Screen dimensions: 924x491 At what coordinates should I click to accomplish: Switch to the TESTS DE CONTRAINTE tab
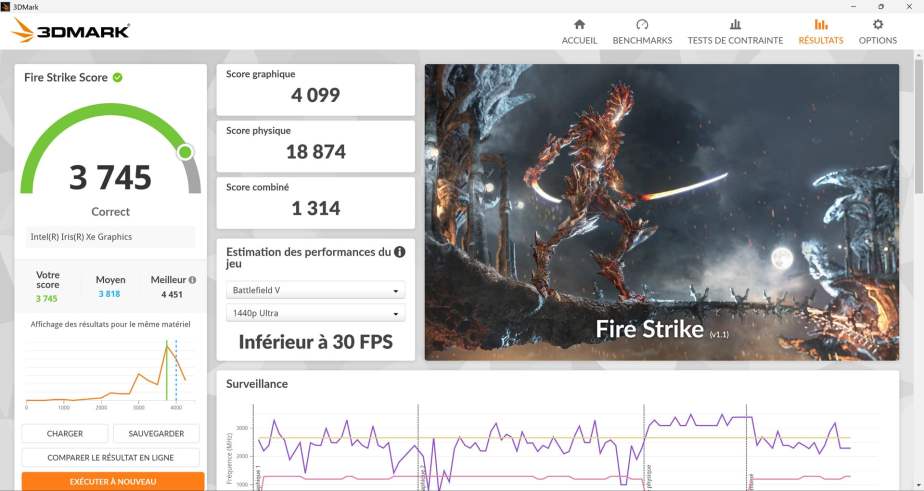(735, 41)
